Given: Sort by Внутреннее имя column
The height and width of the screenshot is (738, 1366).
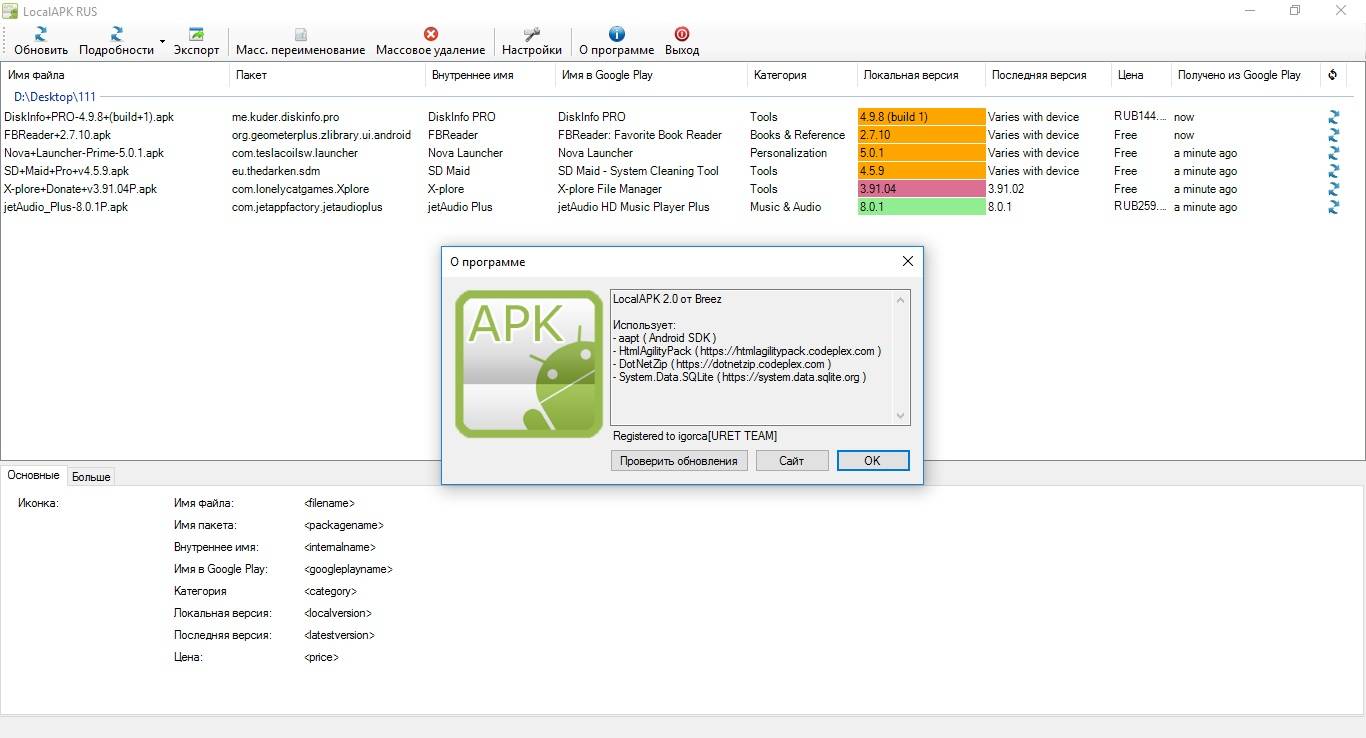Looking at the screenshot, I should (x=490, y=75).
